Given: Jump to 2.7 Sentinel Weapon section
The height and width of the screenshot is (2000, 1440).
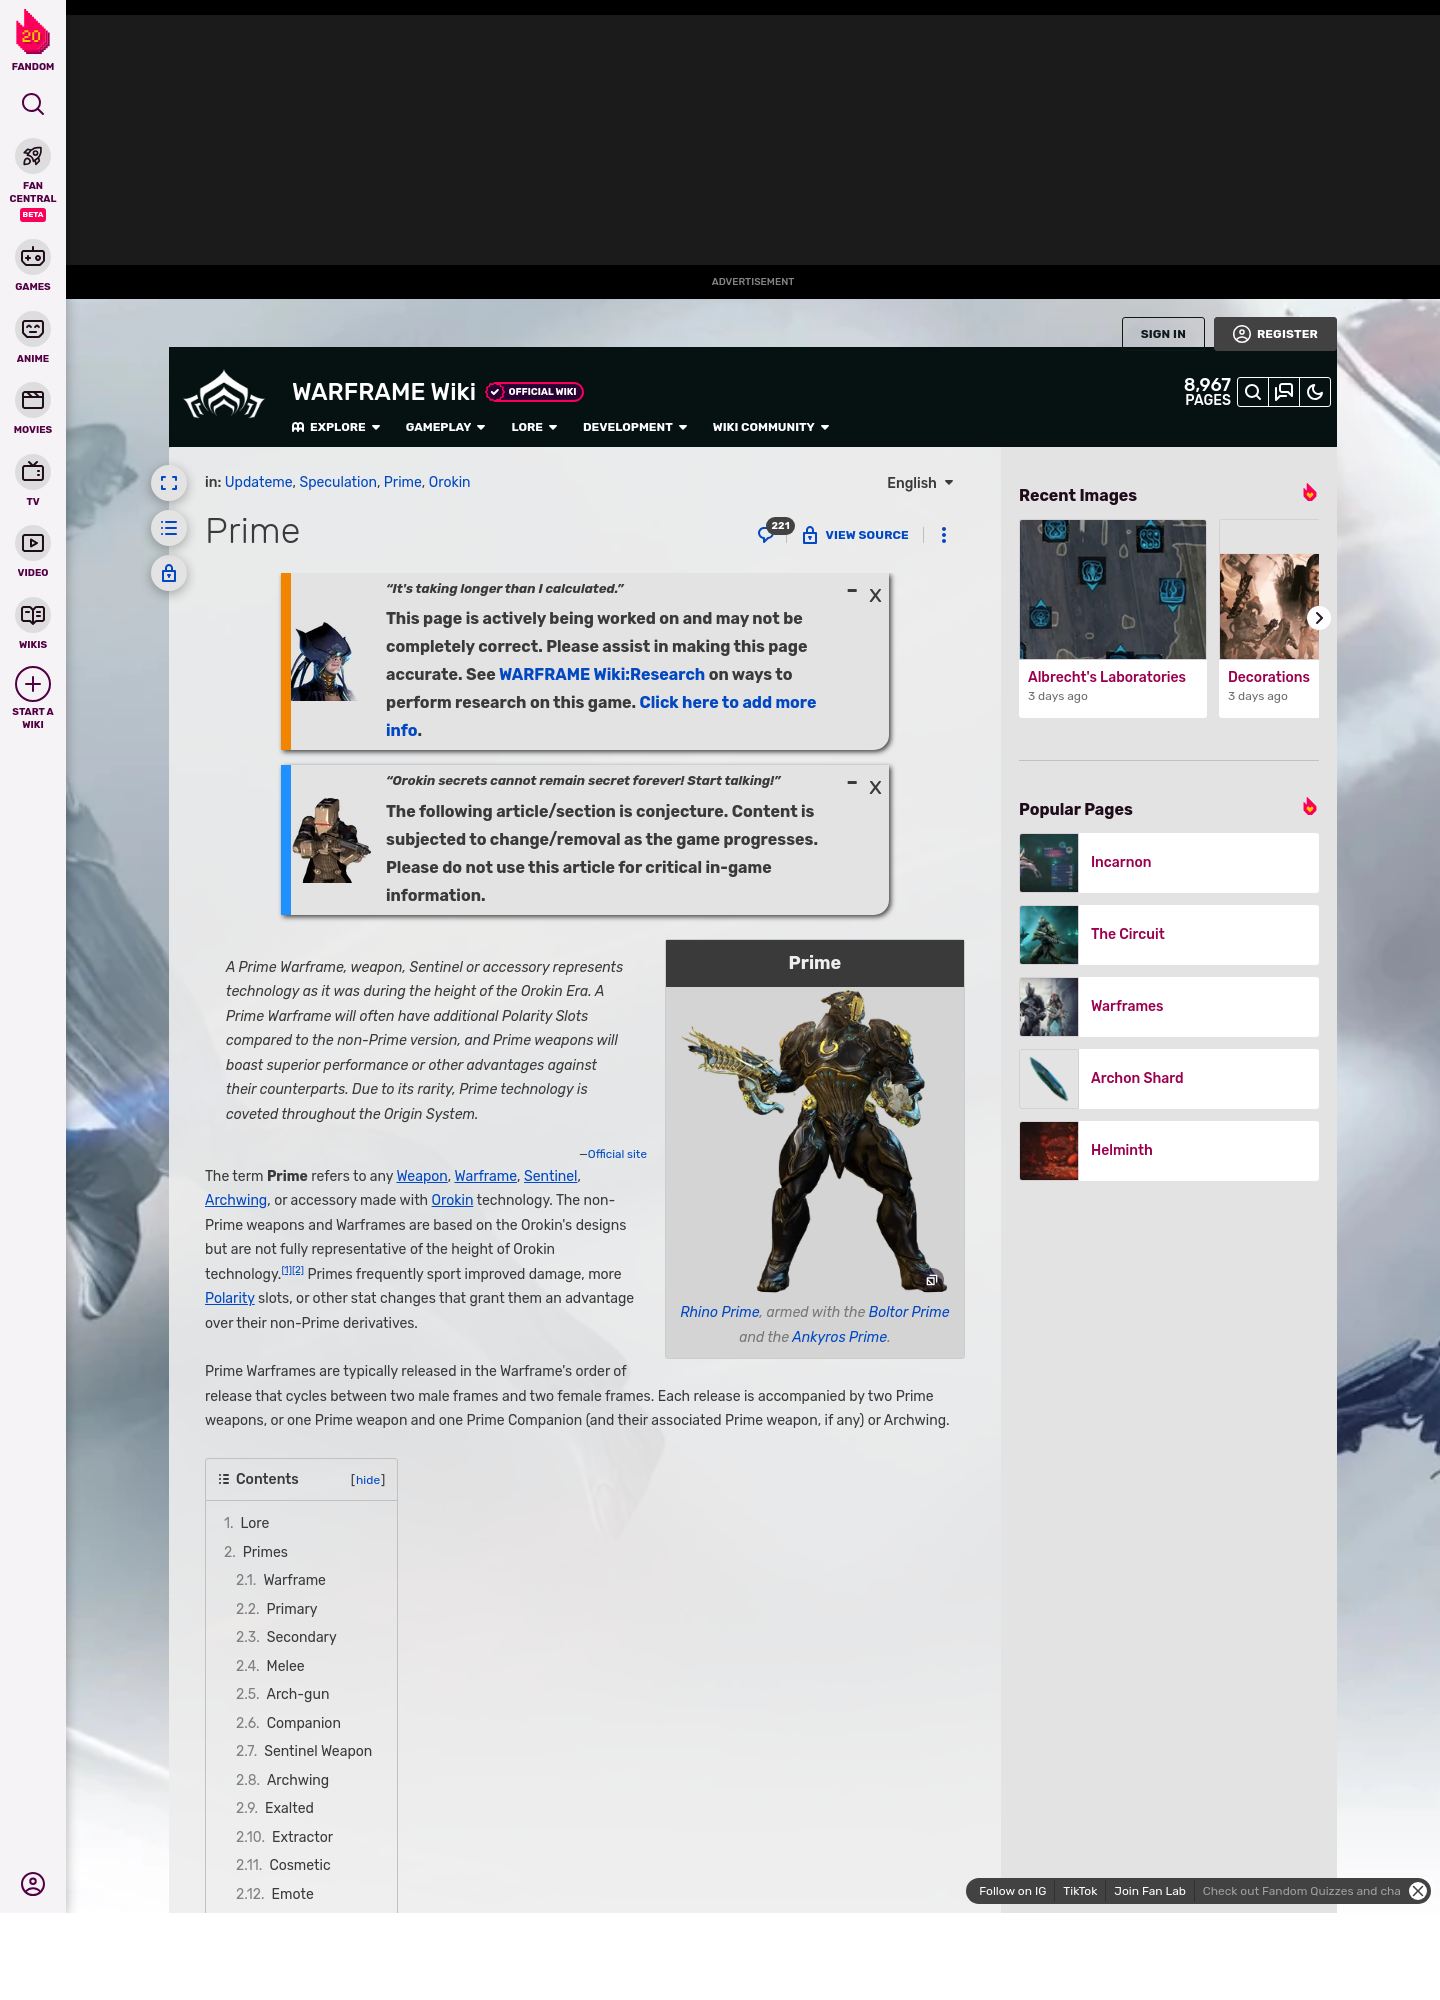Looking at the screenshot, I should click(304, 1751).
